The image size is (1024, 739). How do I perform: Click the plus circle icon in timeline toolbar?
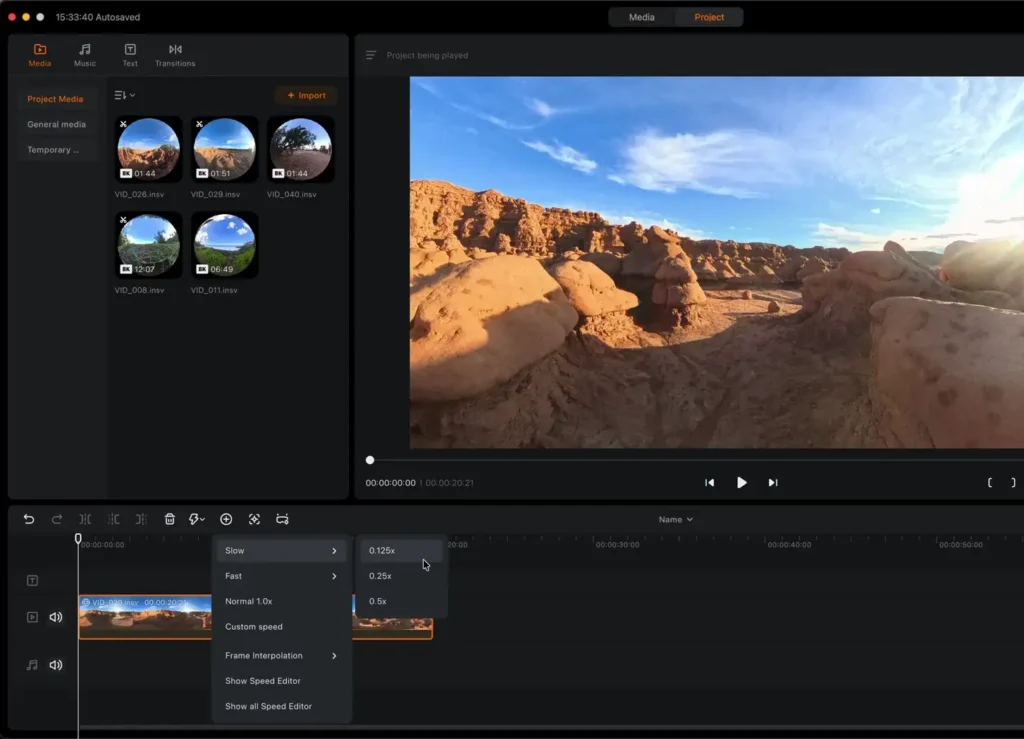[226, 519]
